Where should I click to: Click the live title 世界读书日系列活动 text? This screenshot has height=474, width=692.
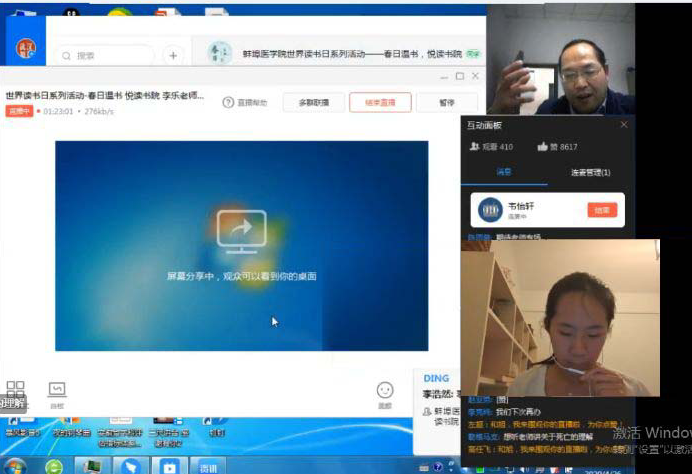(x=105, y=95)
